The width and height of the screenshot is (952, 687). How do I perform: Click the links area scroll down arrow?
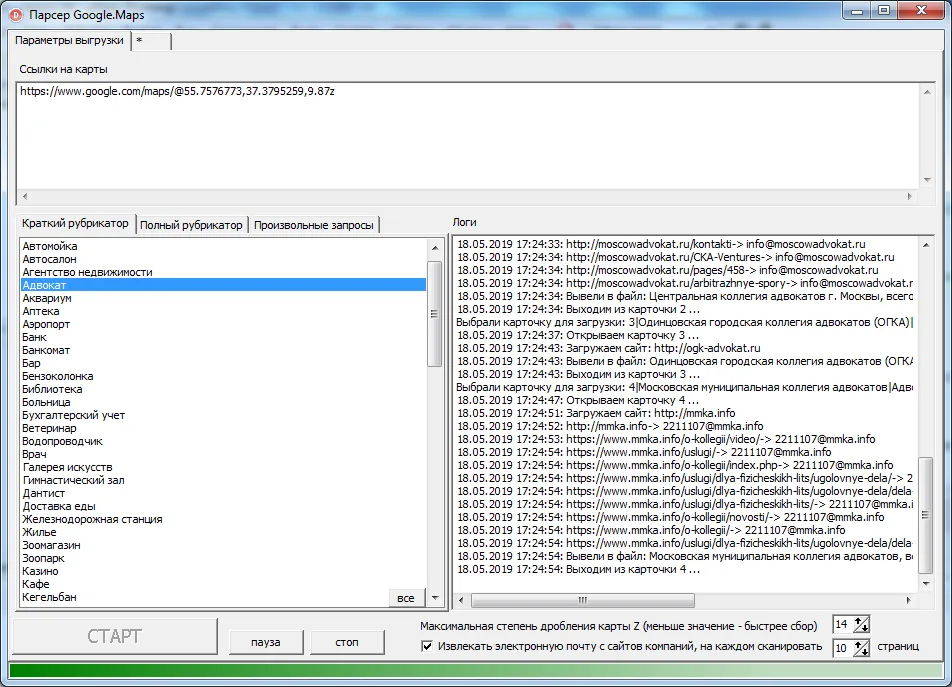pyautogui.click(x=927, y=180)
